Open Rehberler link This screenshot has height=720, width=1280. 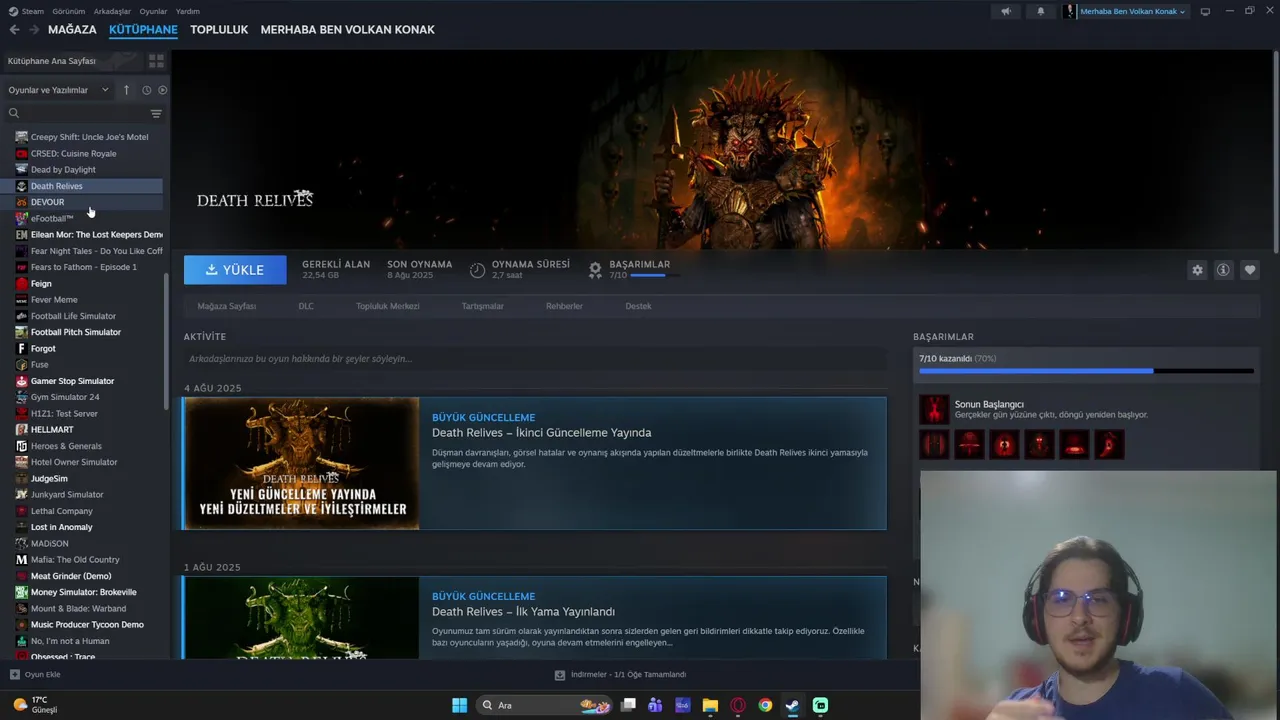[564, 306]
